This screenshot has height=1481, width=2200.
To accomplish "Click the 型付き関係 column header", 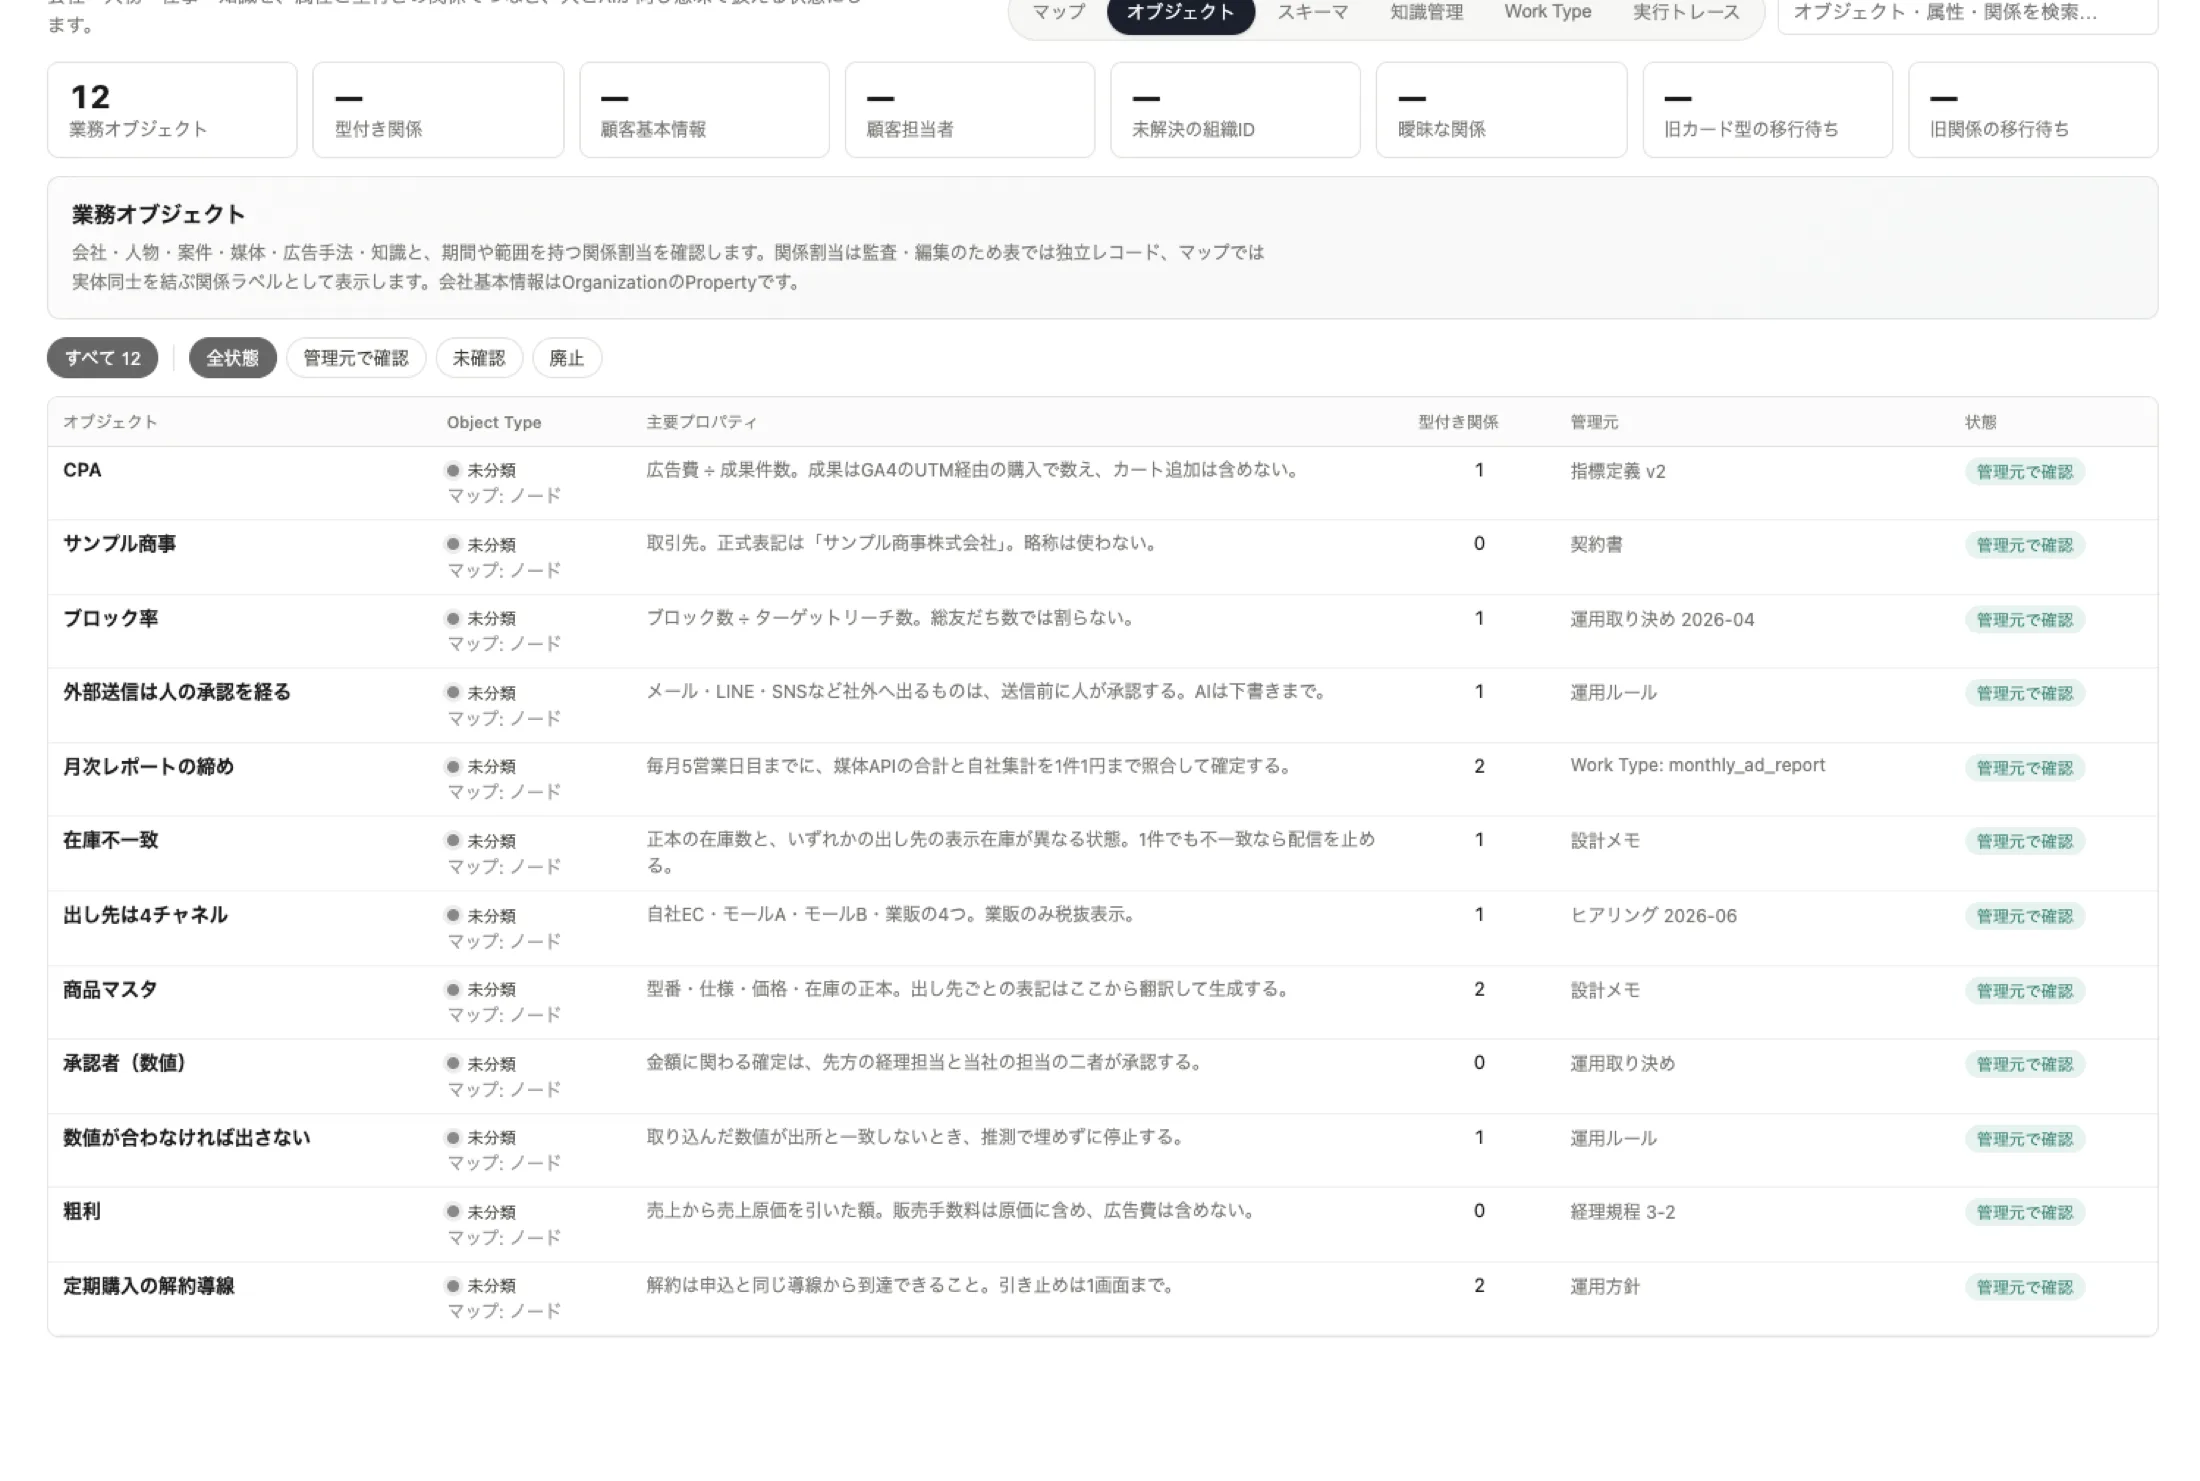I will coord(1458,422).
